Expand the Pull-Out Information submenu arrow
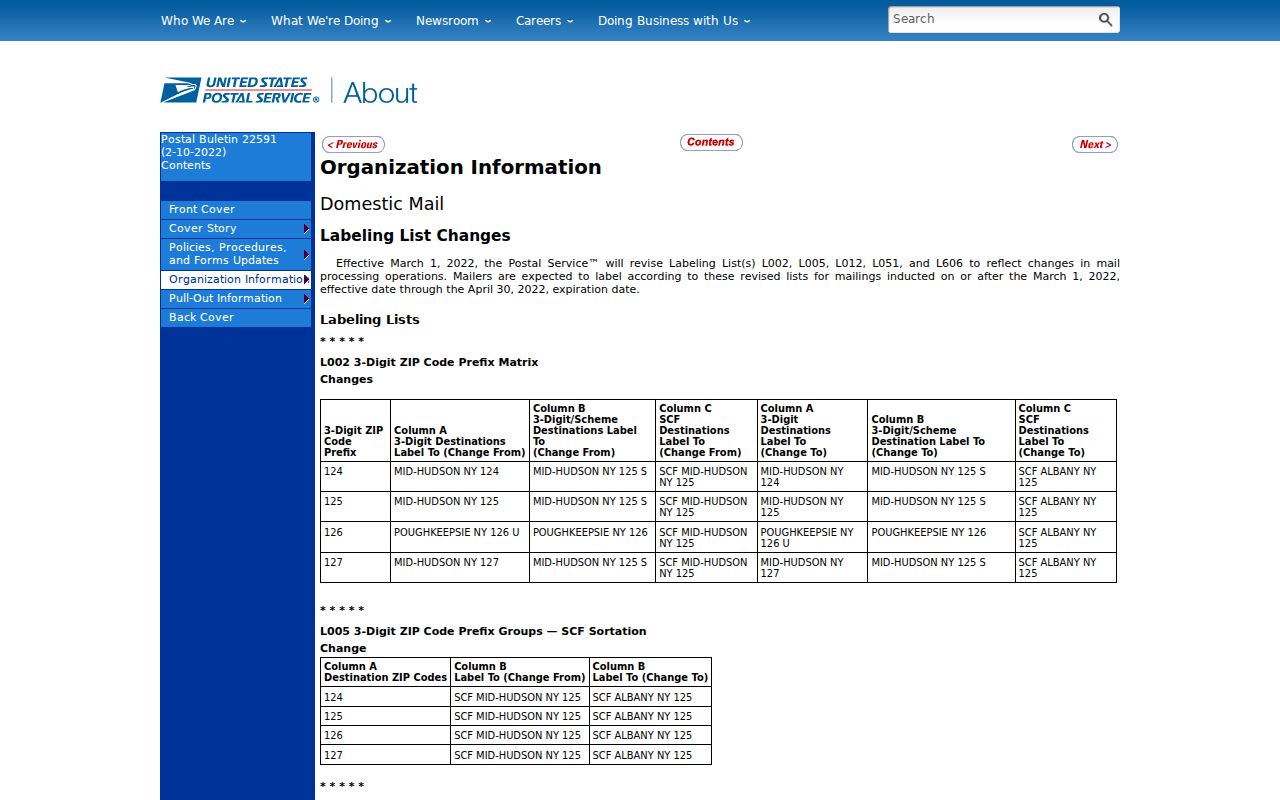 point(306,298)
